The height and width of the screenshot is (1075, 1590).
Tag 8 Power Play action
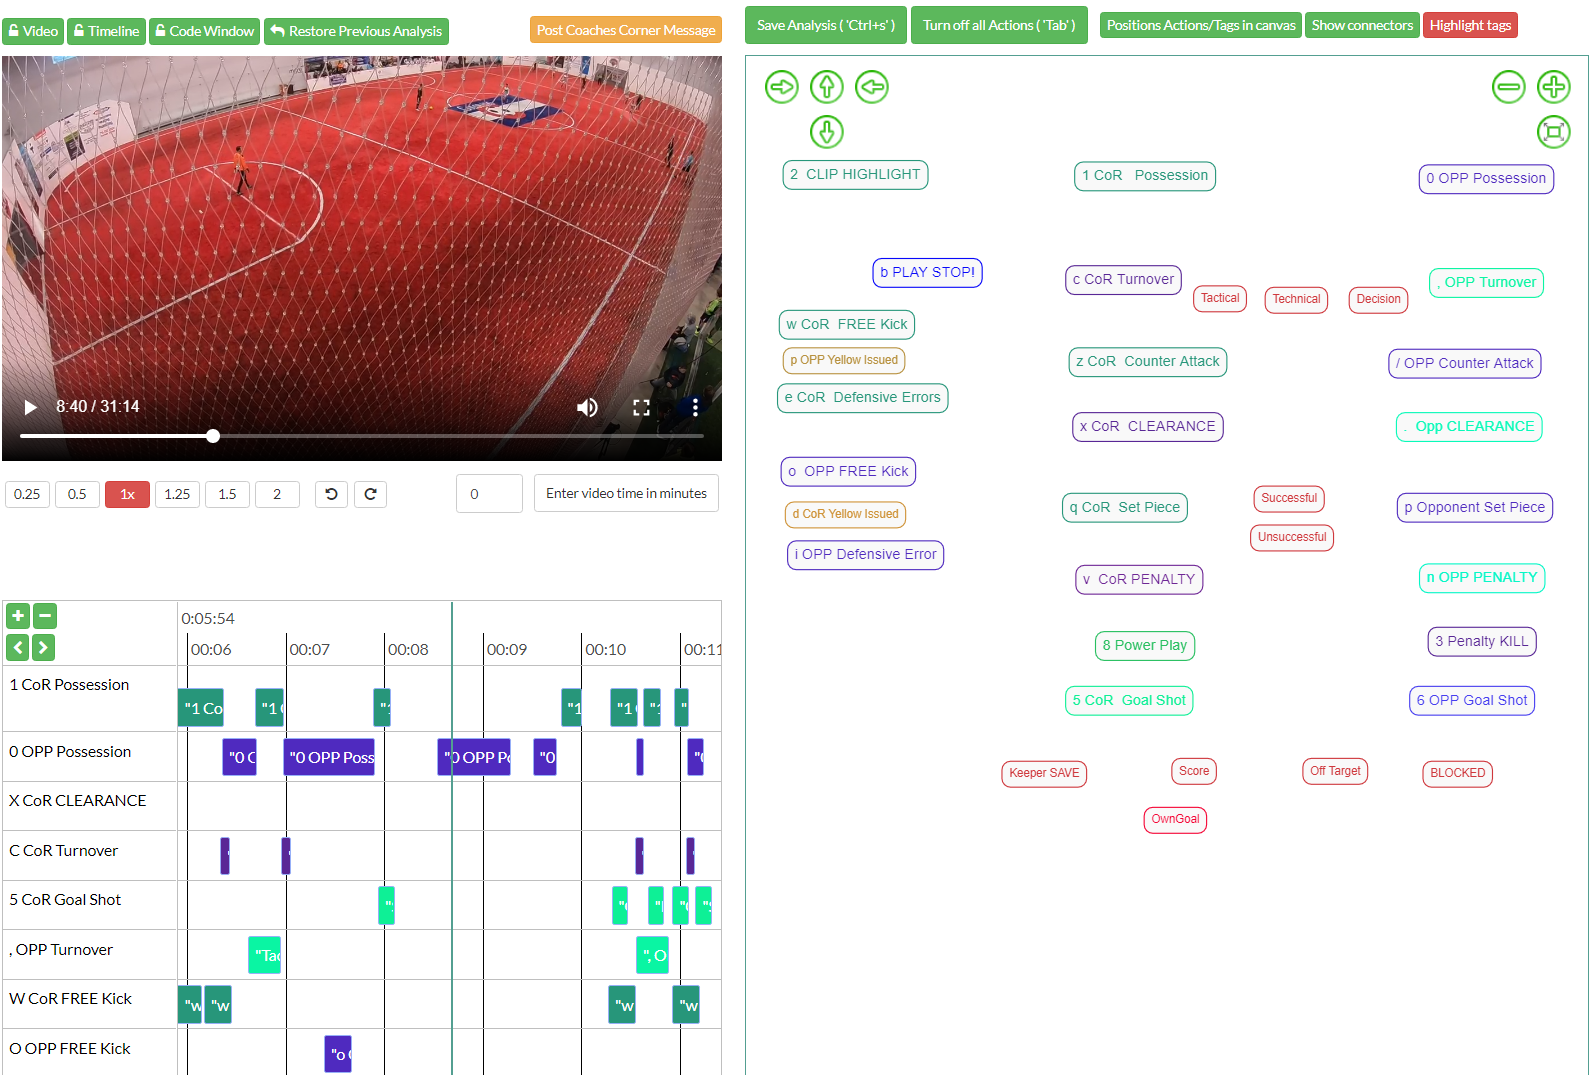click(x=1145, y=646)
